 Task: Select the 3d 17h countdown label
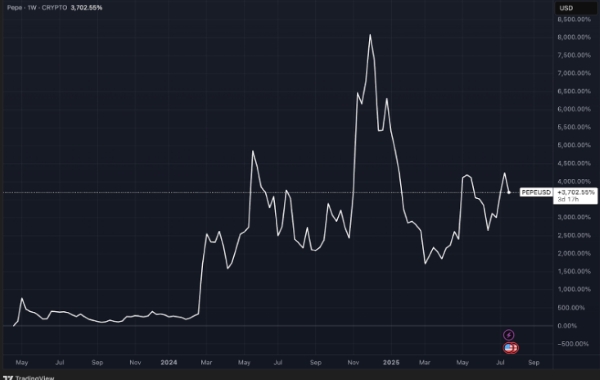pos(568,199)
